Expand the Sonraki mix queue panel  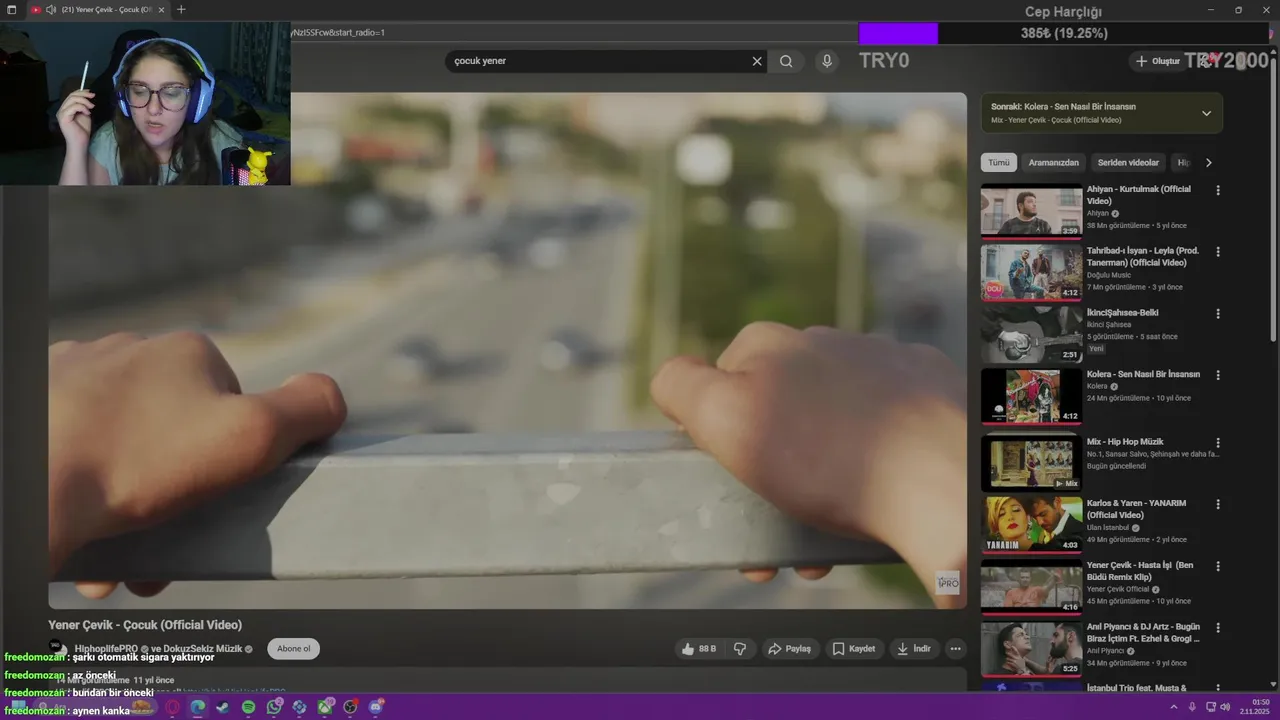click(1206, 113)
